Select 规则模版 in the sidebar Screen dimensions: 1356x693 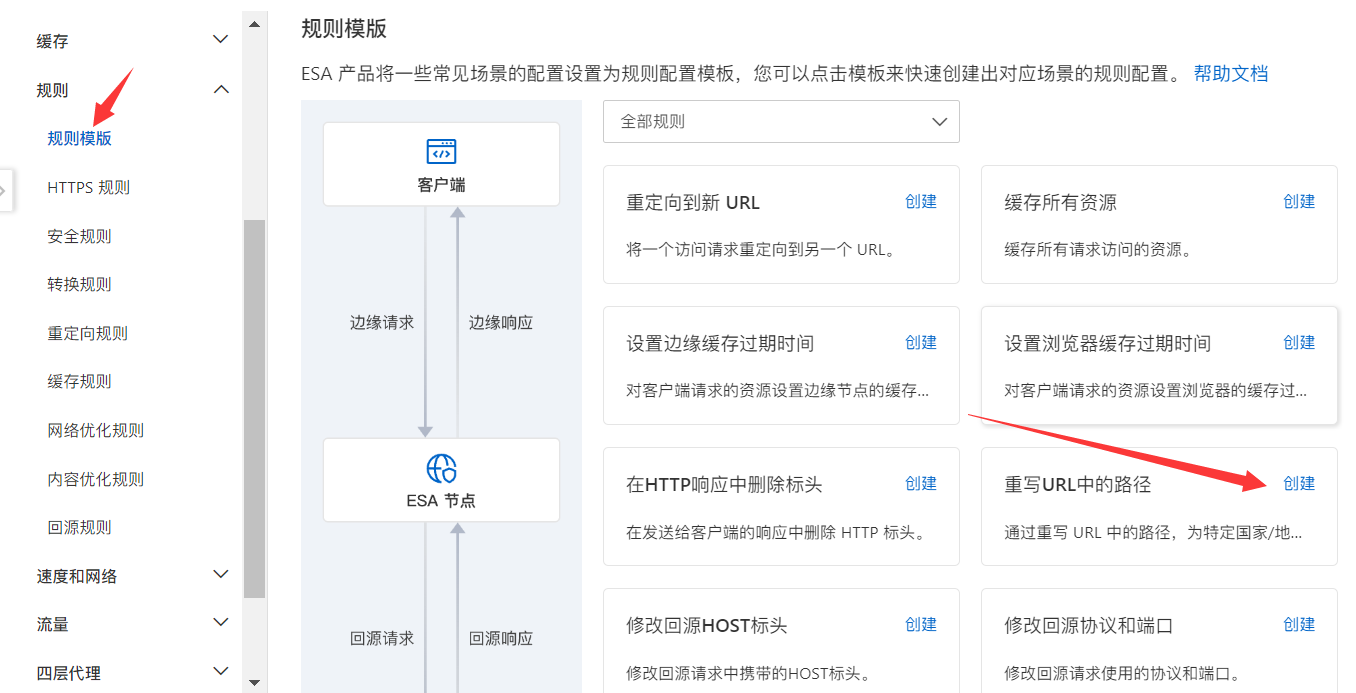pyautogui.click(x=80, y=139)
